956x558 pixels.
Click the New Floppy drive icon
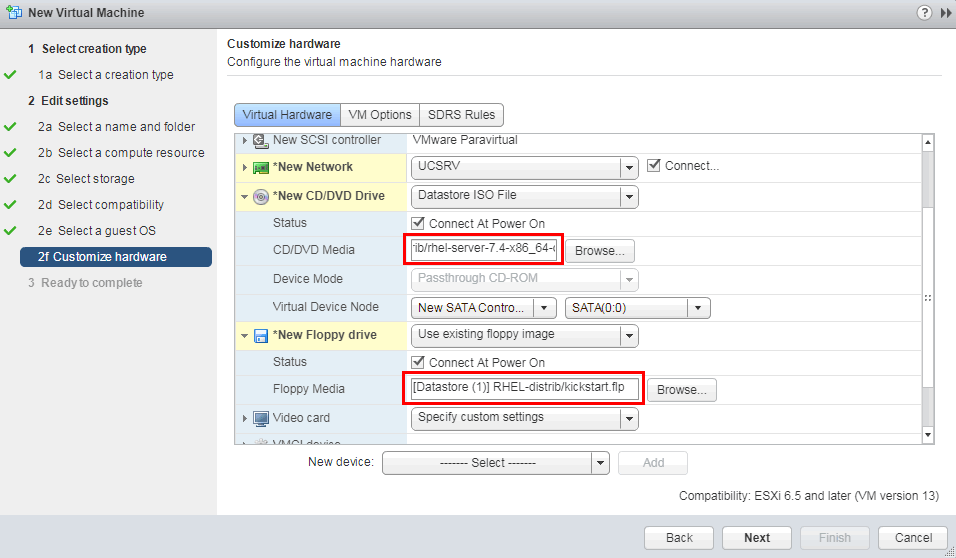261,335
